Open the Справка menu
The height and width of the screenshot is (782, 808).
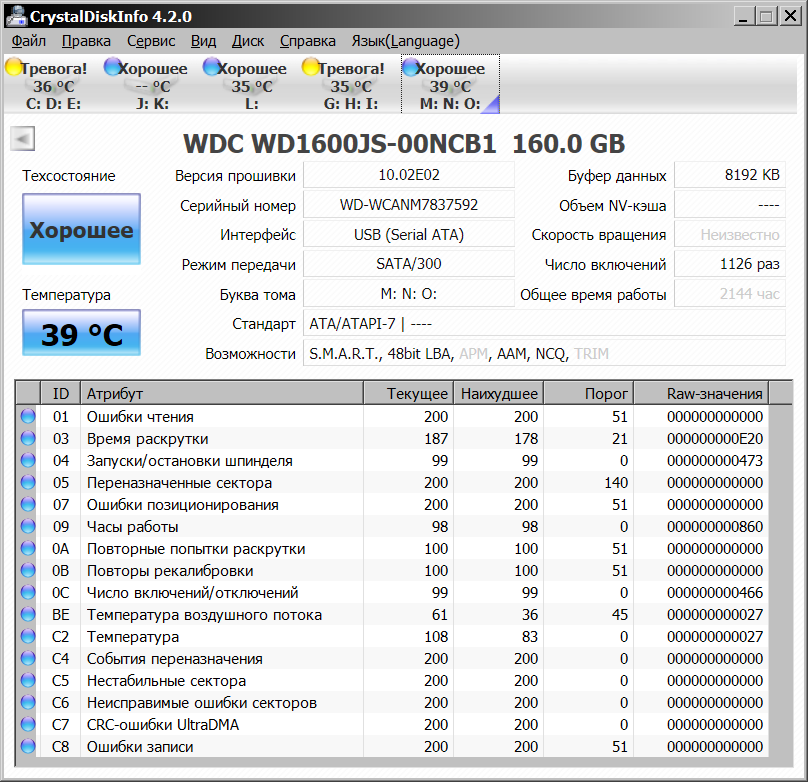(307, 41)
